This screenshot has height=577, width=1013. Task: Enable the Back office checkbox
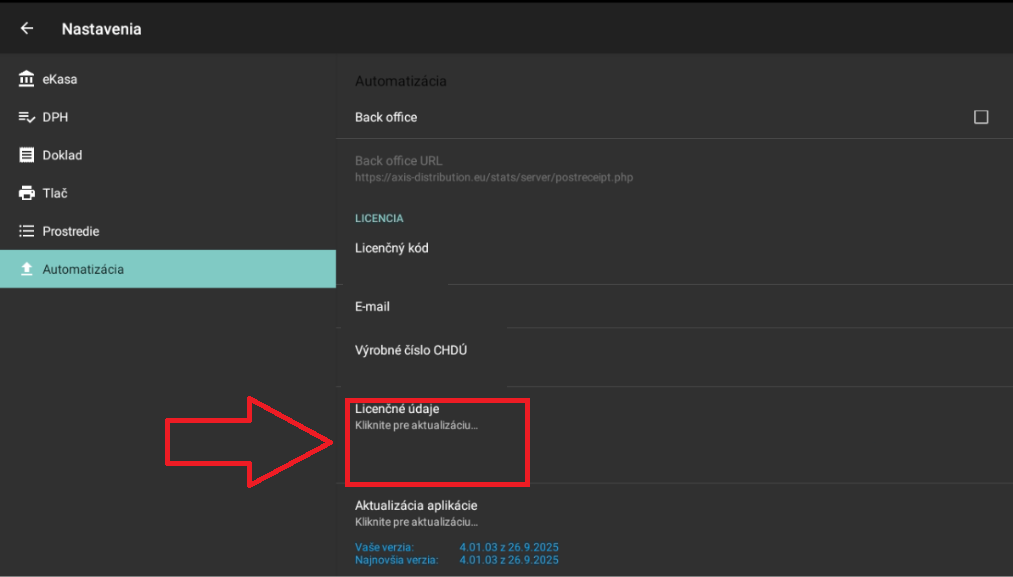click(980, 117)
